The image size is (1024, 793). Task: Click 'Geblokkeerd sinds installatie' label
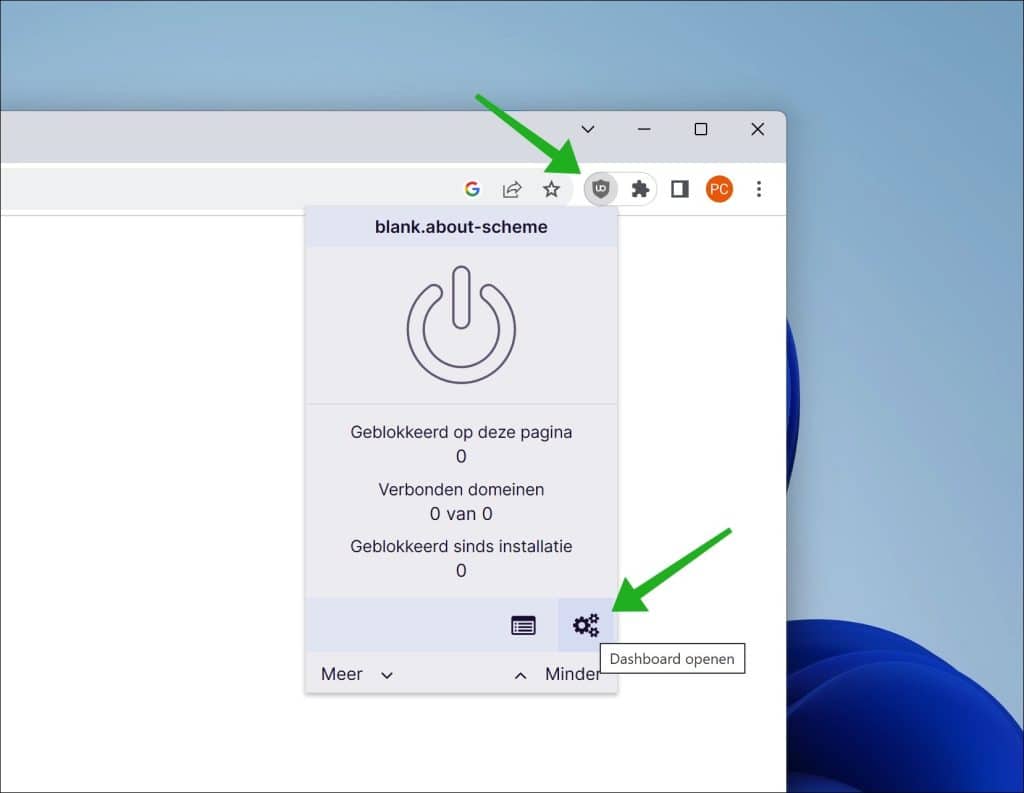pos(461,546)
